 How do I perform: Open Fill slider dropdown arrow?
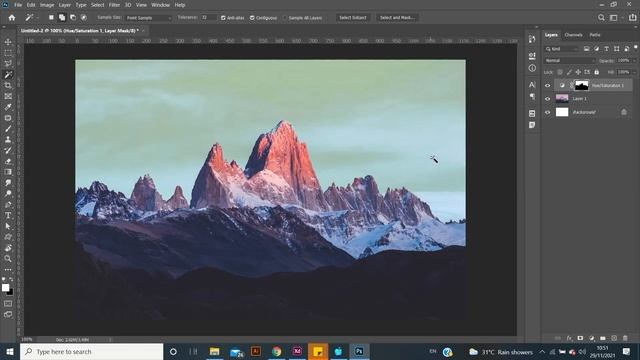click(633, 72)
